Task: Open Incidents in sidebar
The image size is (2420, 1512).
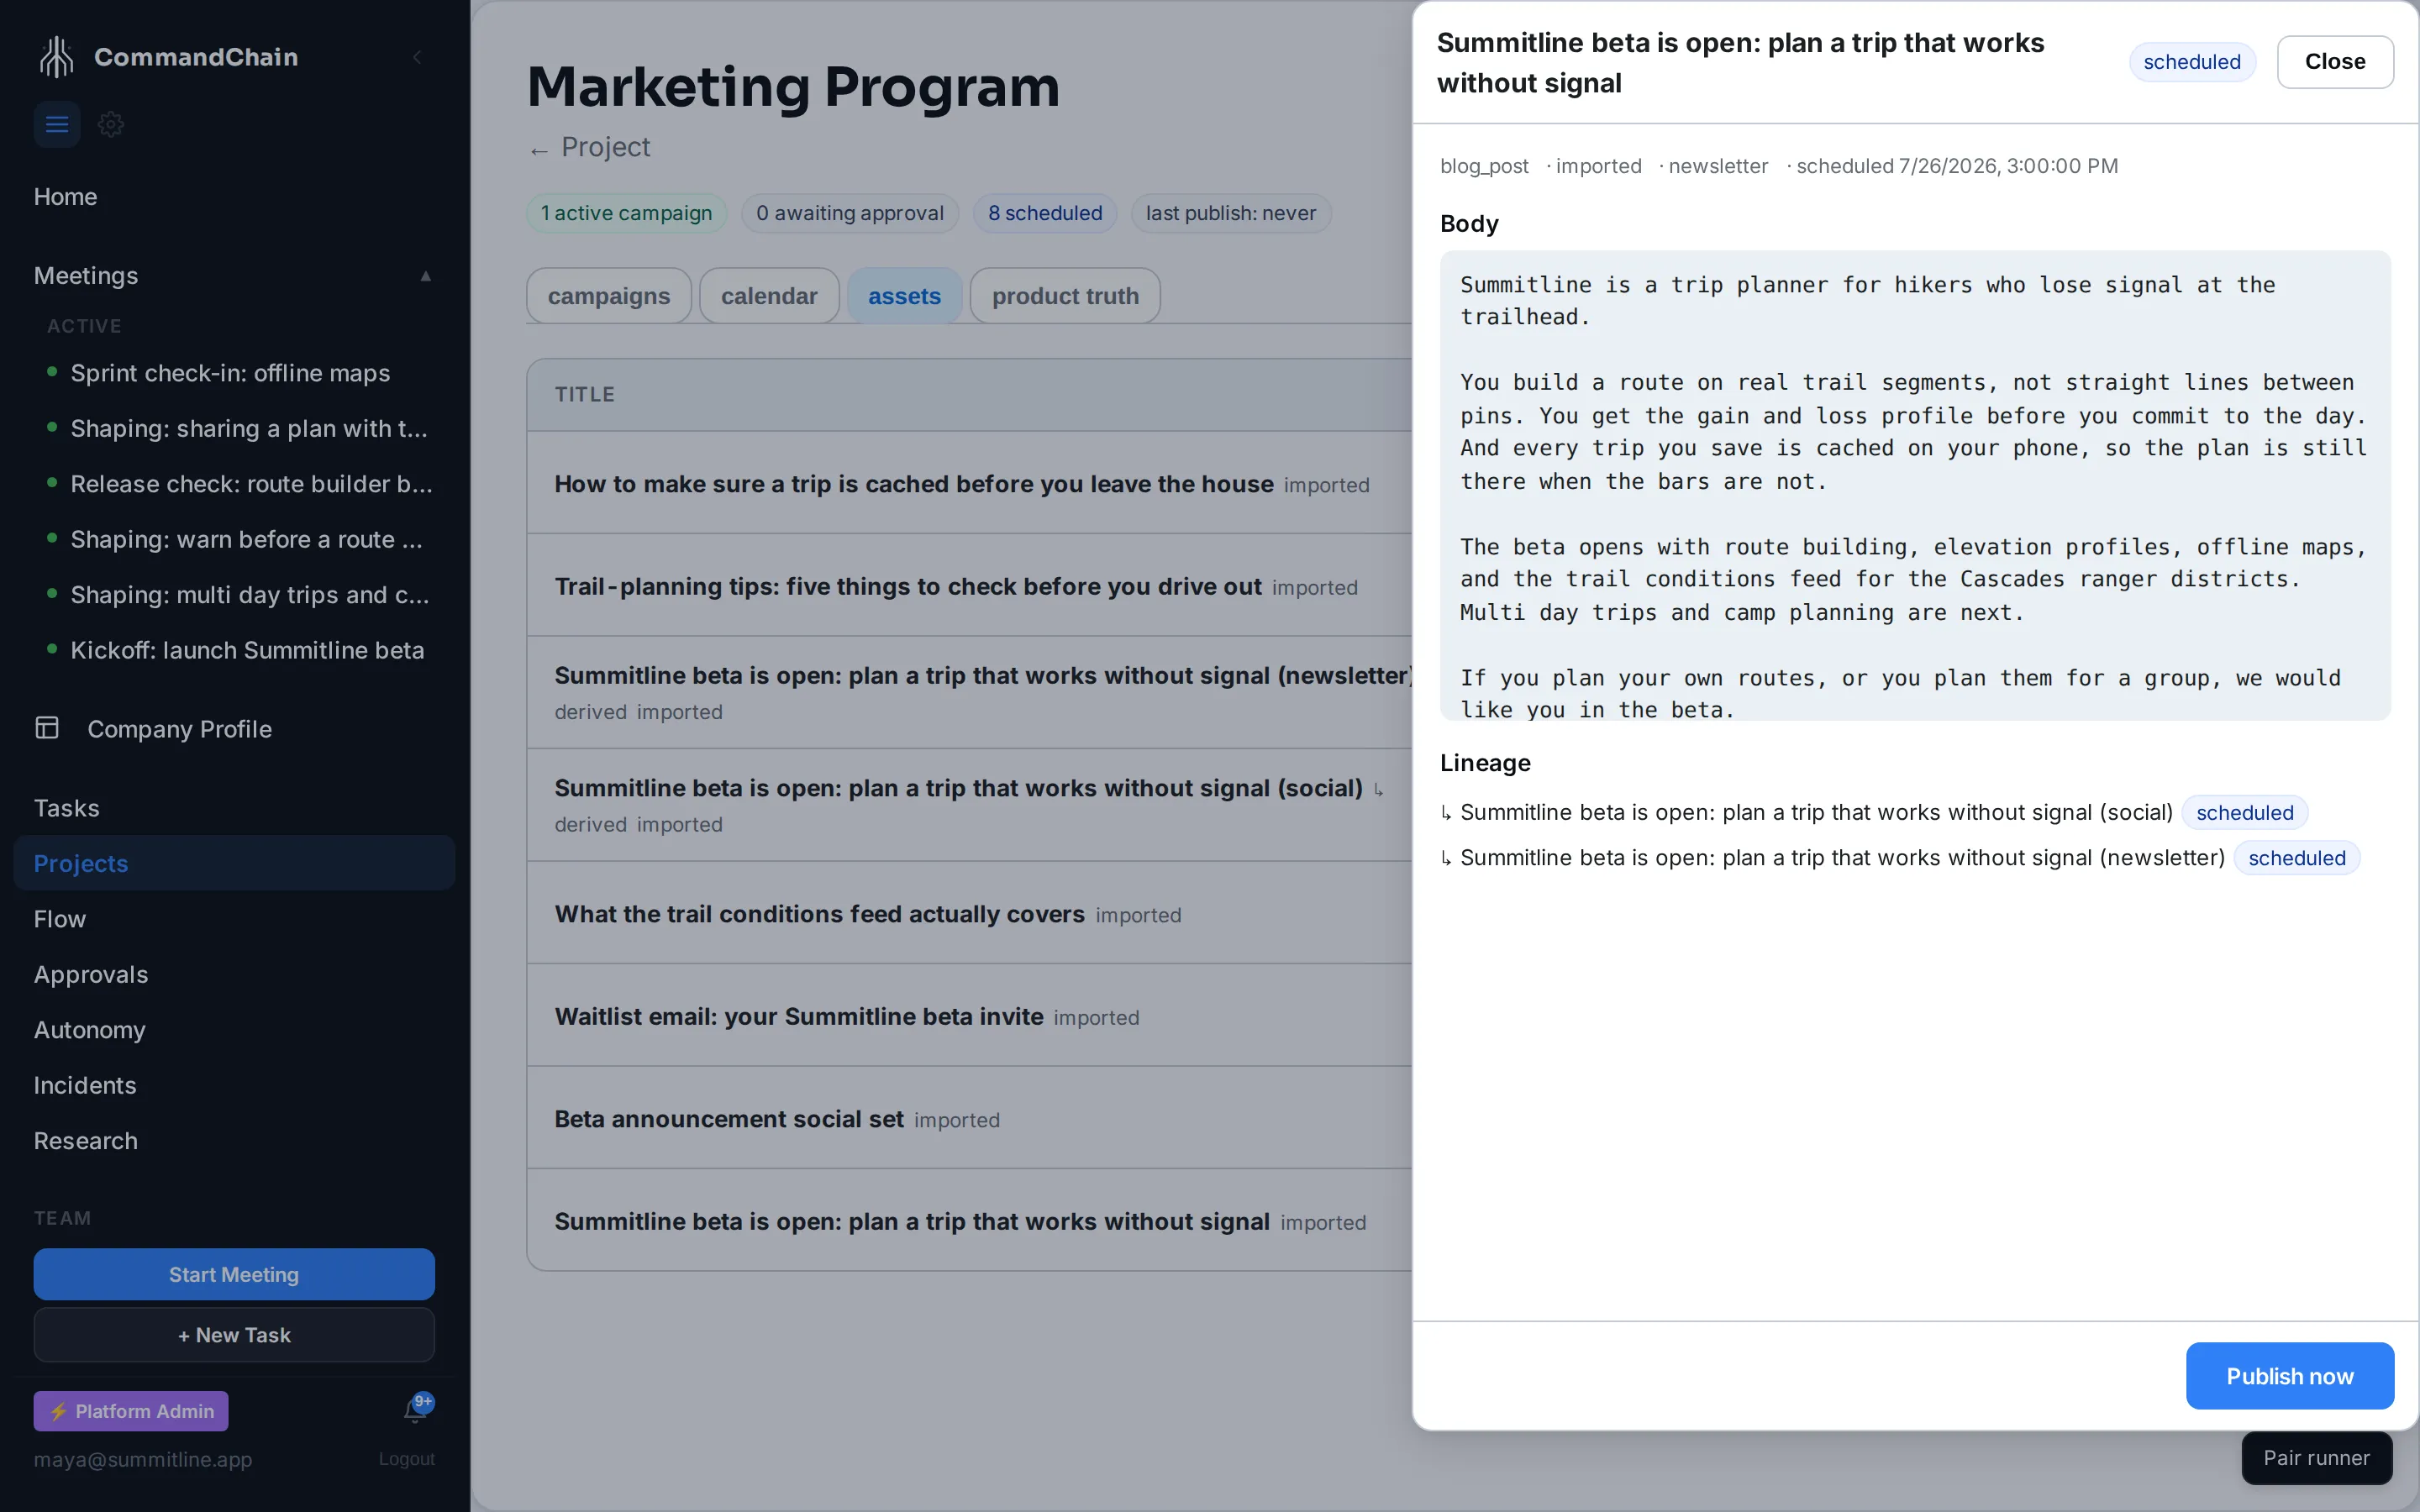Action: [84, 1086]
